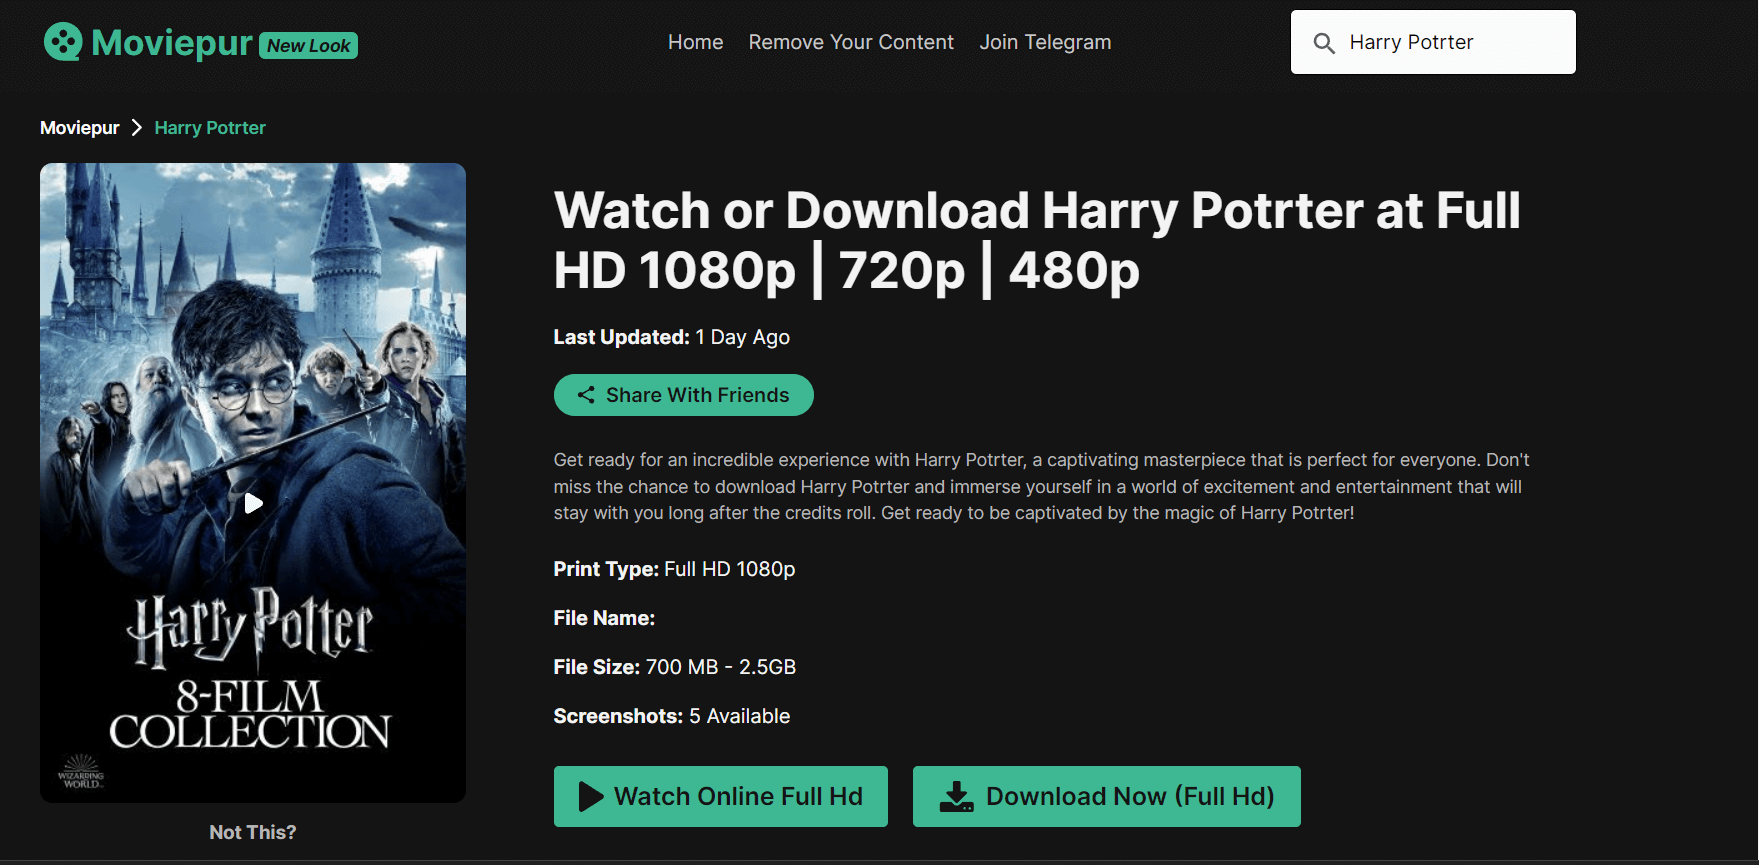Screen dimensions: 1759x865
Task: Select the Harry Potrter breadcrumb item
Action: [210, 128]
